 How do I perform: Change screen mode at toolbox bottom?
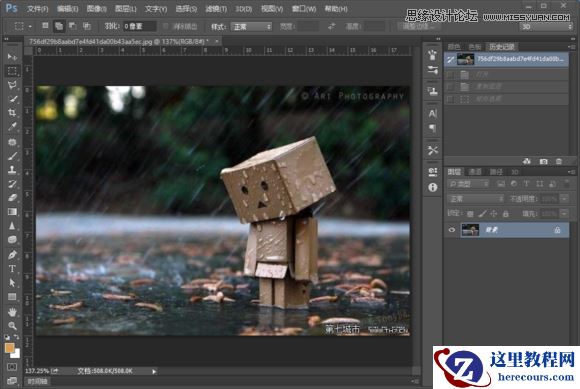(12, 380)
